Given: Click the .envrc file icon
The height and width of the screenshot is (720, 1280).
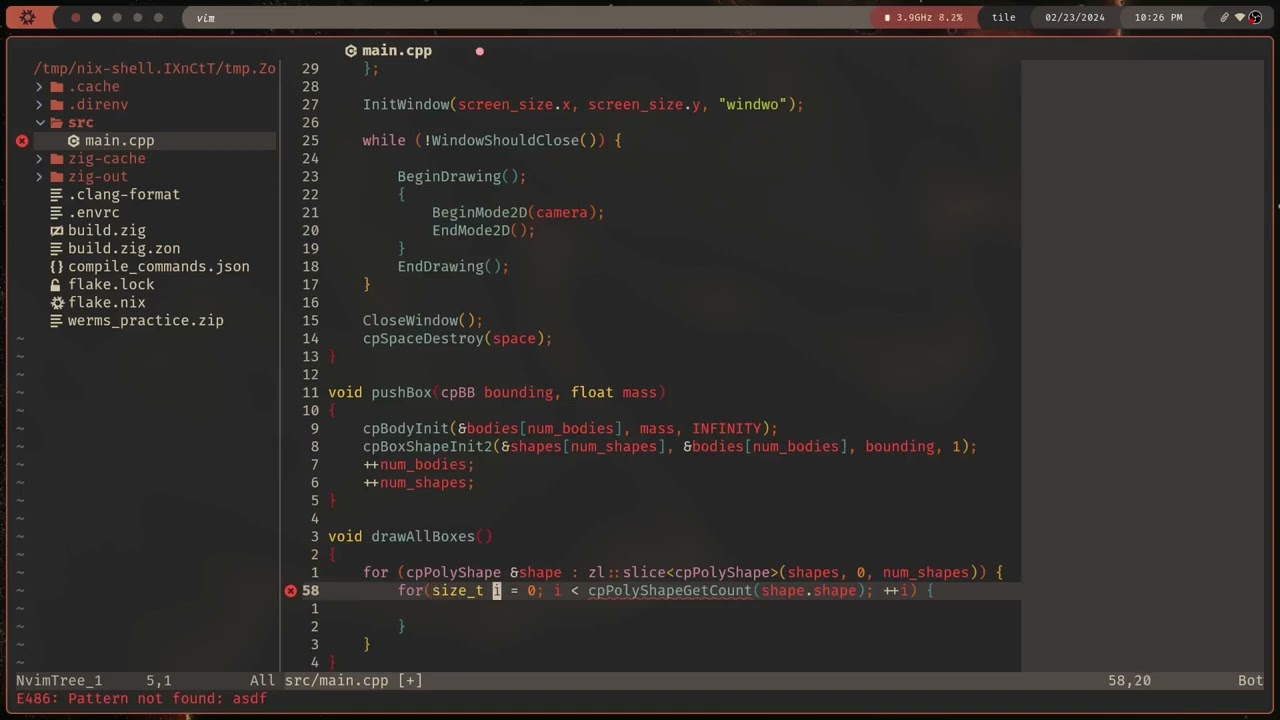Looking at the screenshot, I should click(57, 213).
